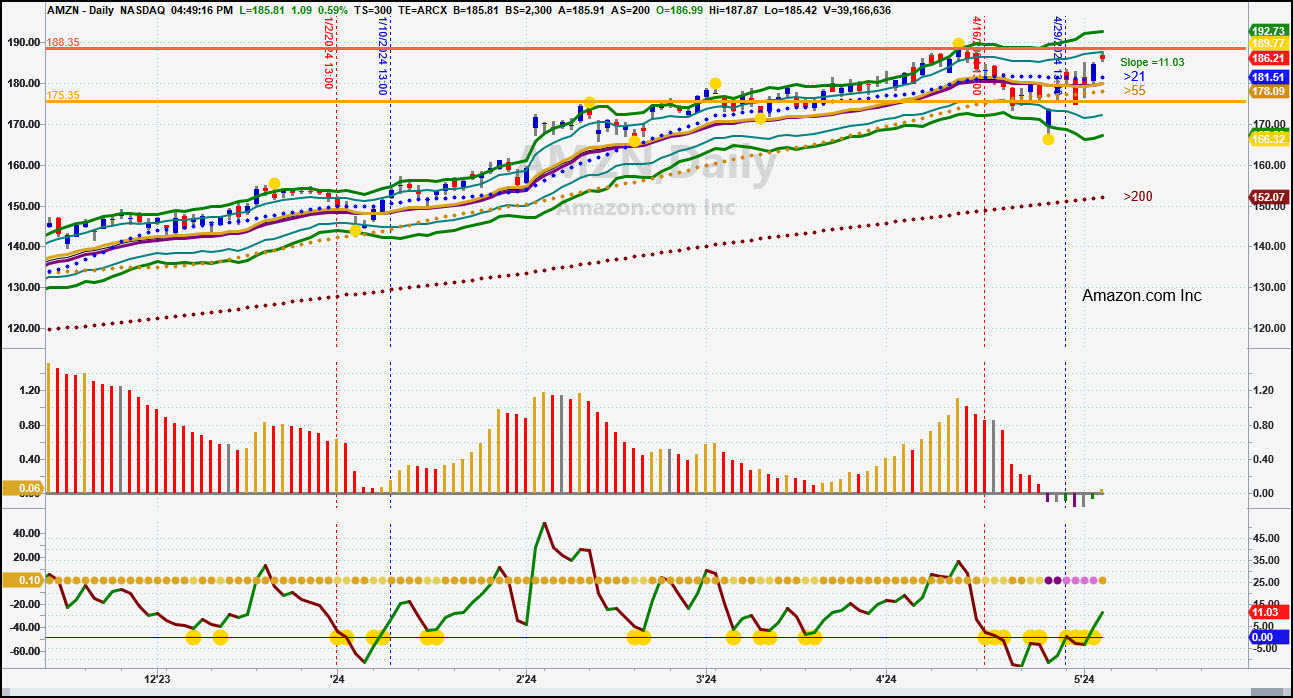1293x698 pixels.
Task: Click the 45.00 oscillator scale label
Action: pos(1267,537)
